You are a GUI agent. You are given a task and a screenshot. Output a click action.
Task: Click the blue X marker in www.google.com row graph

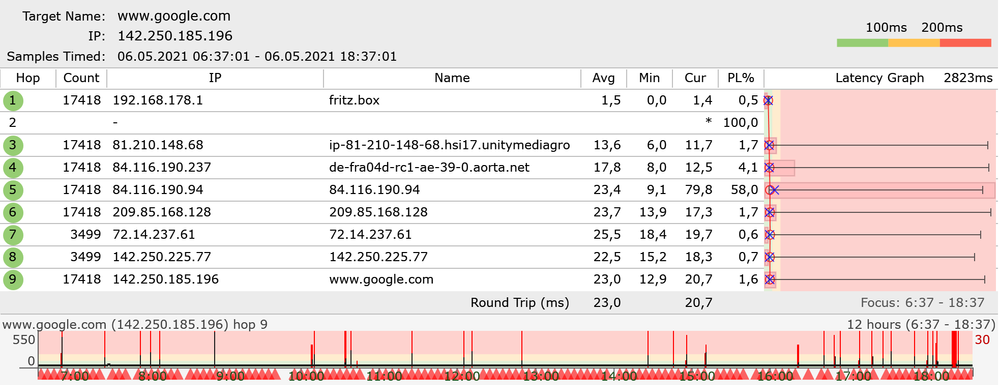point(770,279)
